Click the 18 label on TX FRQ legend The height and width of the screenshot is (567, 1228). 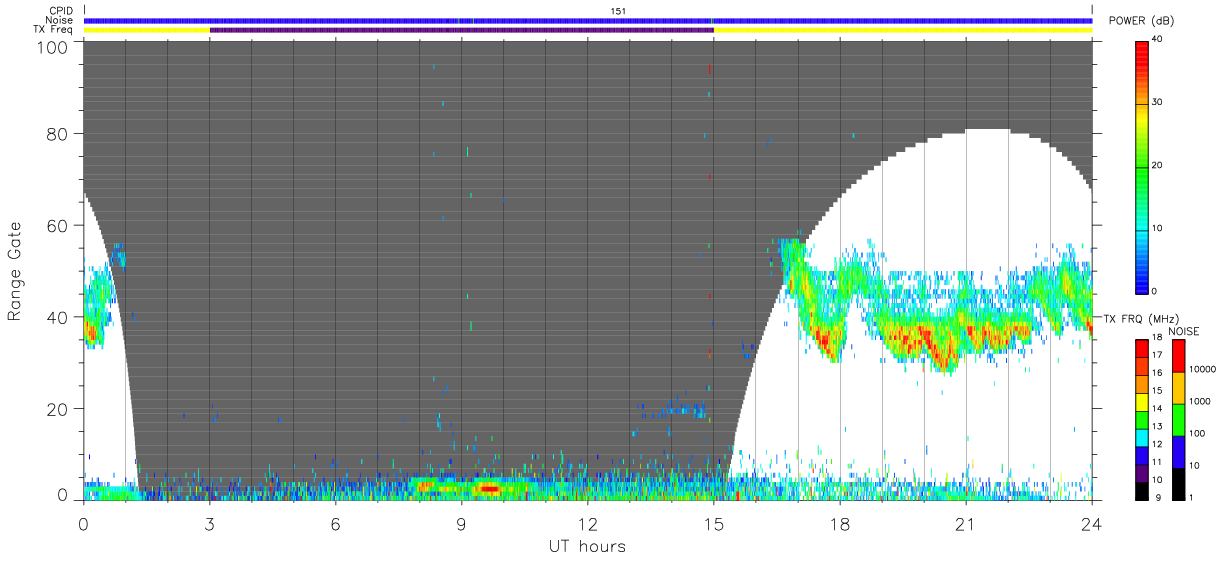click(x=1157, y=338)
